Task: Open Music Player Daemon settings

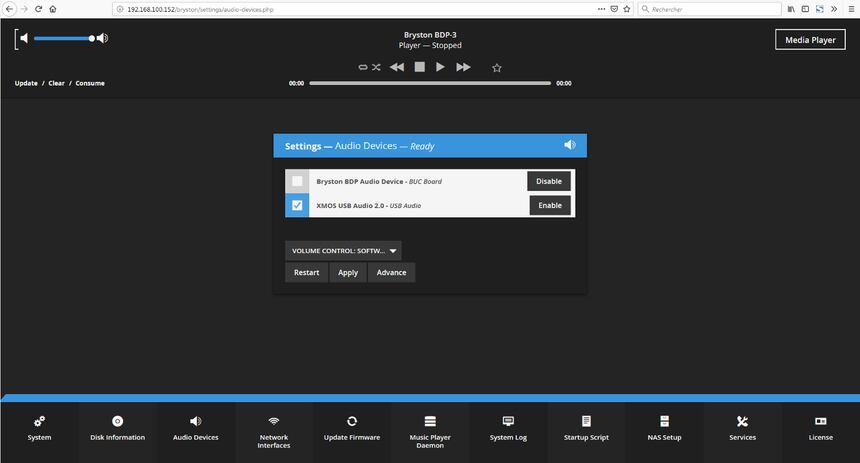Action: (430, 432)
